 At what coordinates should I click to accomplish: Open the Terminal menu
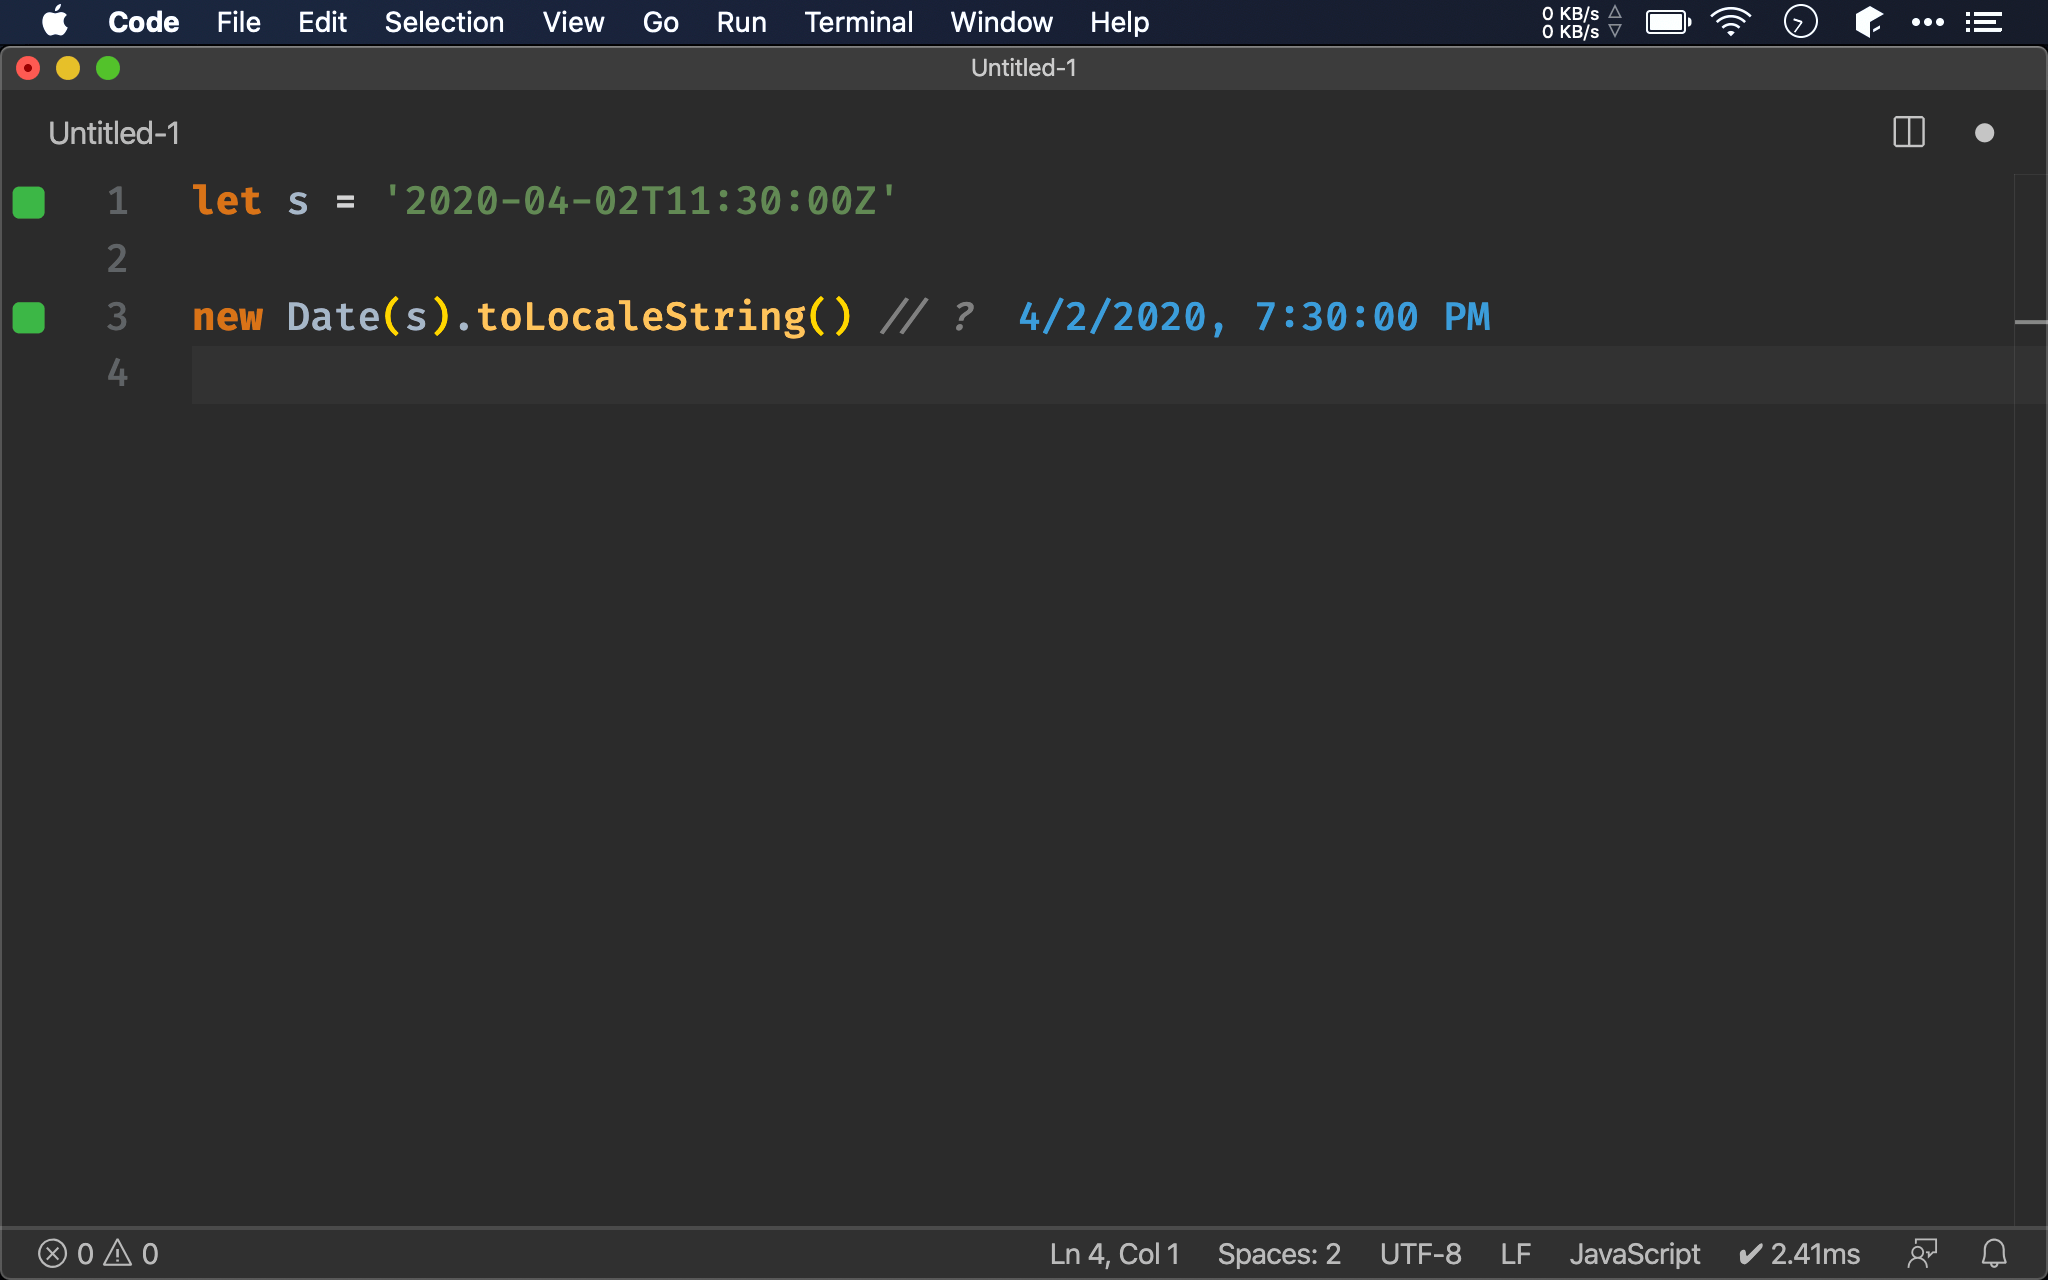858,22
